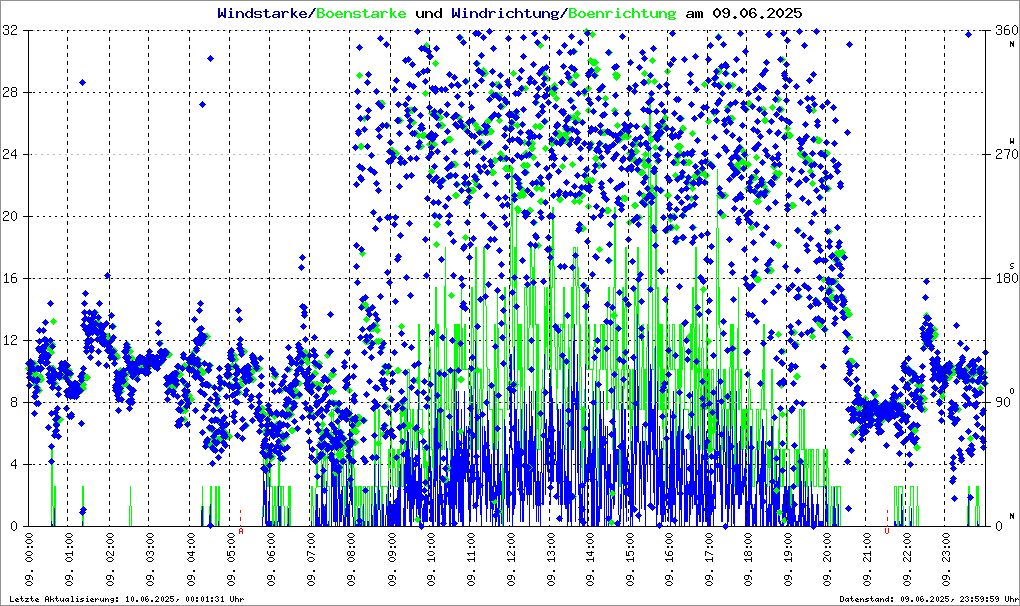Click the '09. 00:00' time axis label
The height and width of the screenshot is (606, 1020).
click(x=31, y=562)
